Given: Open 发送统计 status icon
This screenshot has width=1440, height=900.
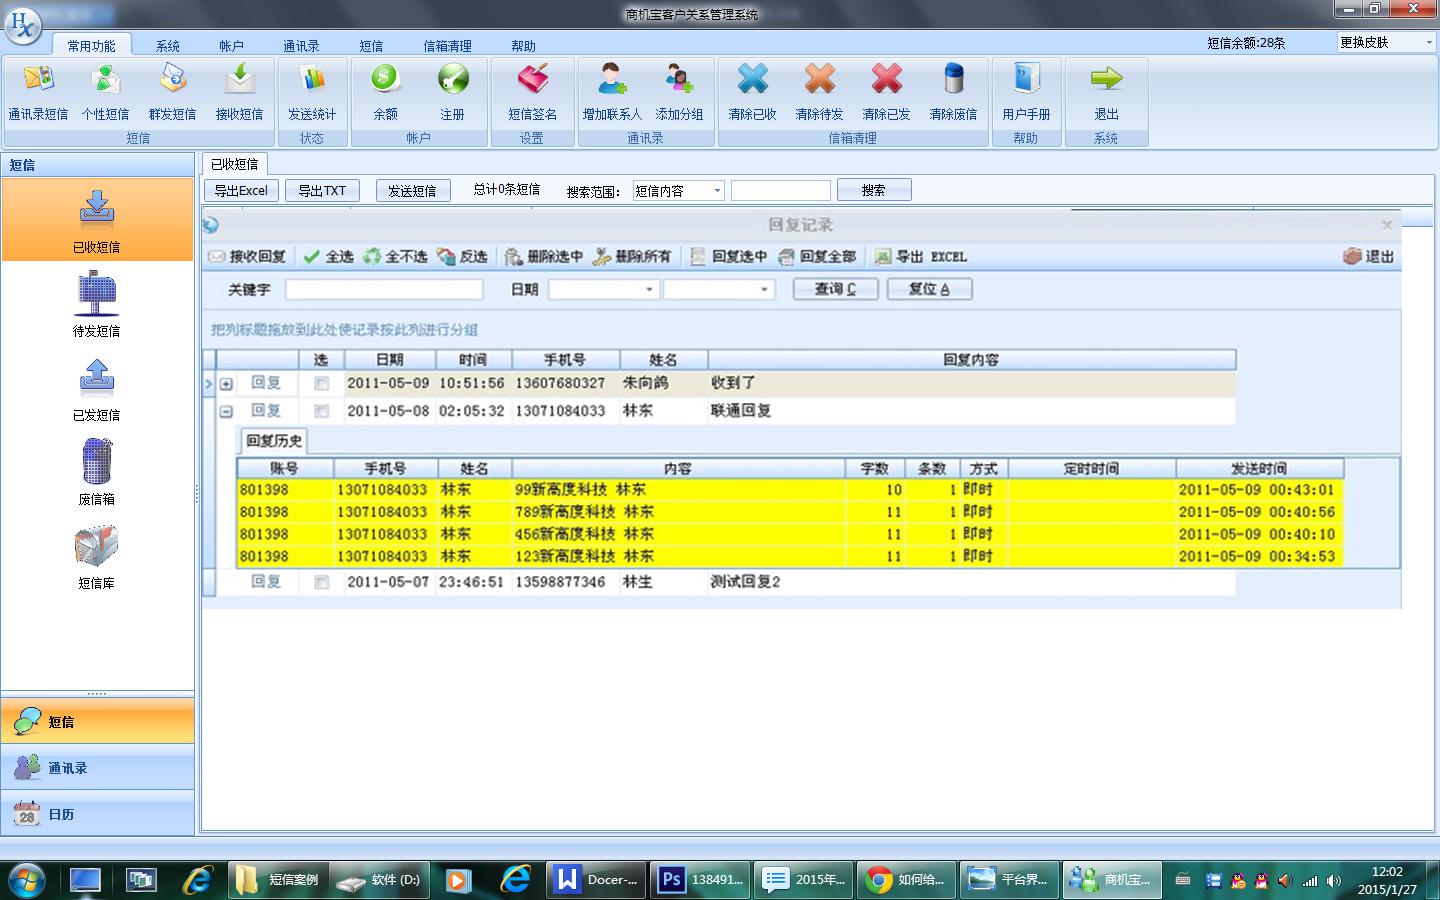Looking at the screenshot, I should point(312,93).
